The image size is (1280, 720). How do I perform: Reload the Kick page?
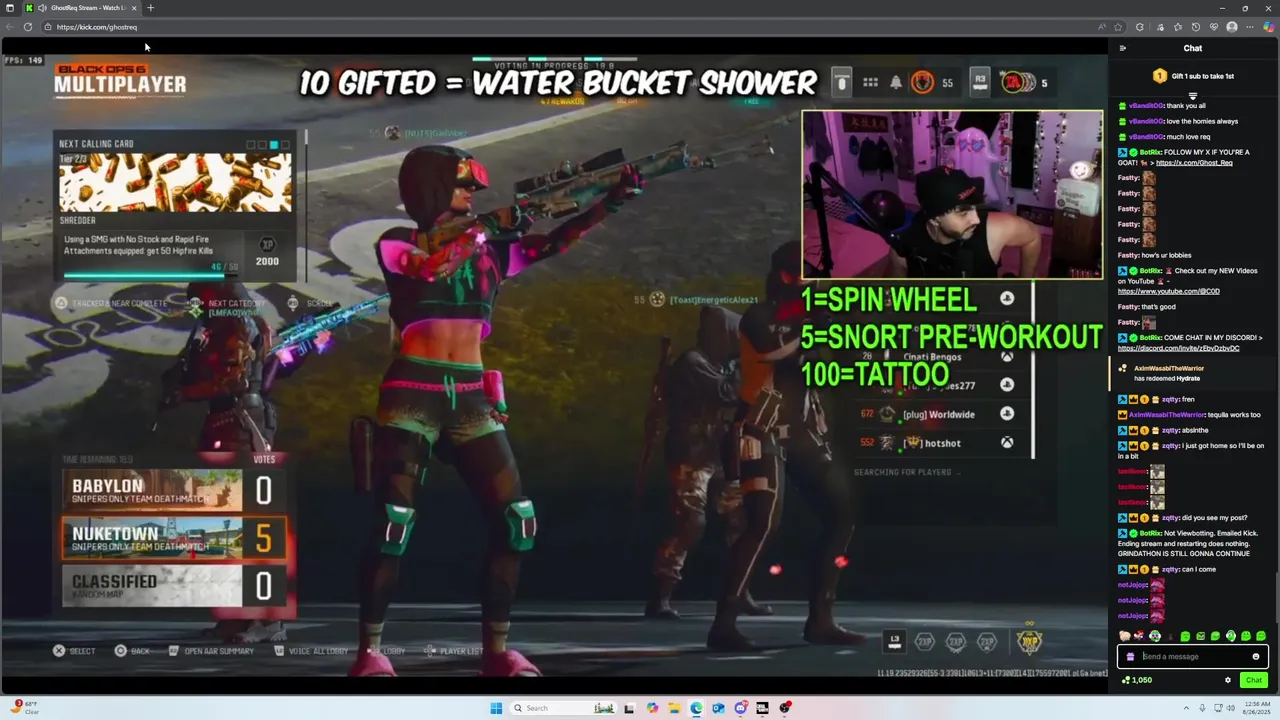point(28,27)
